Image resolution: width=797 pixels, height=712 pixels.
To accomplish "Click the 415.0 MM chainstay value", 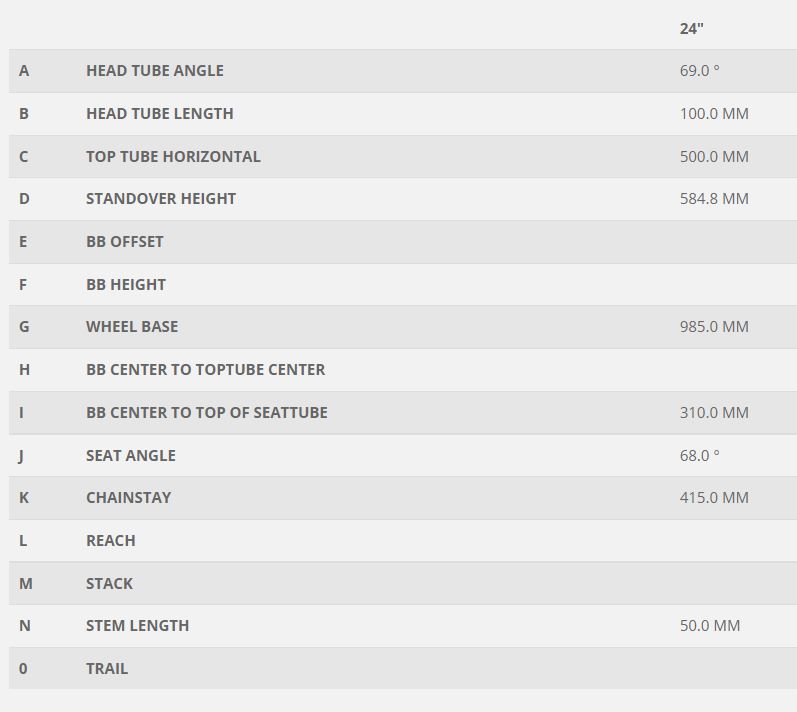I will tap(714, 498).
